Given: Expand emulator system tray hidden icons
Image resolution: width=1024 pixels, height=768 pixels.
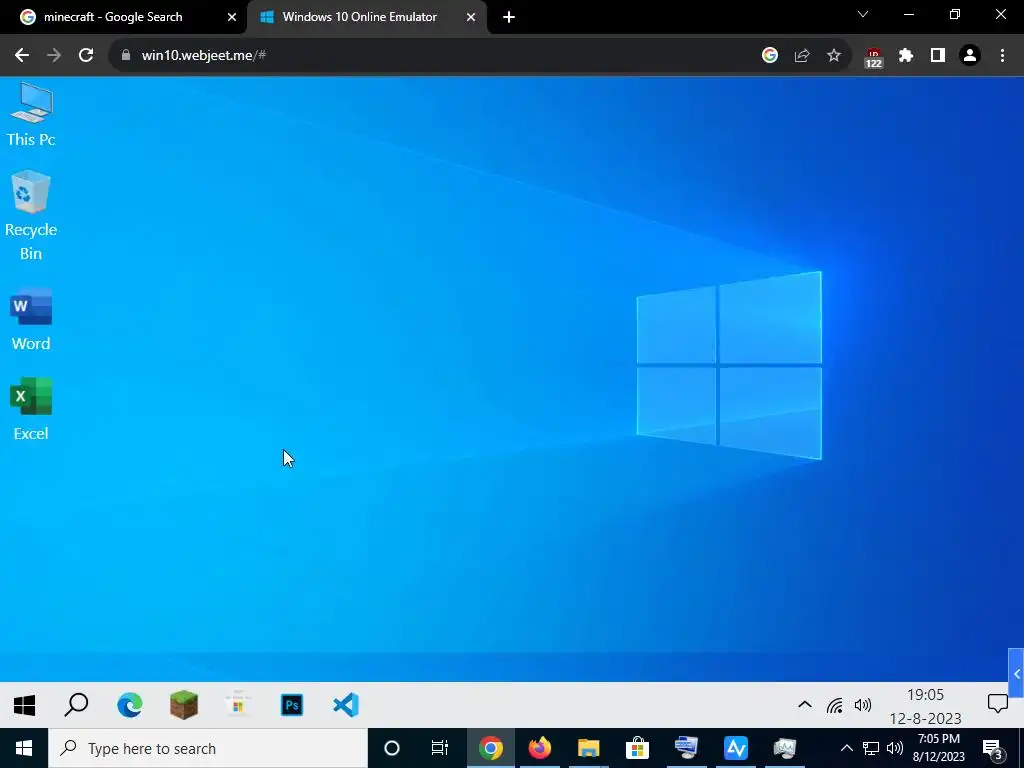Looking at the screenshot, I should [805, 705].
